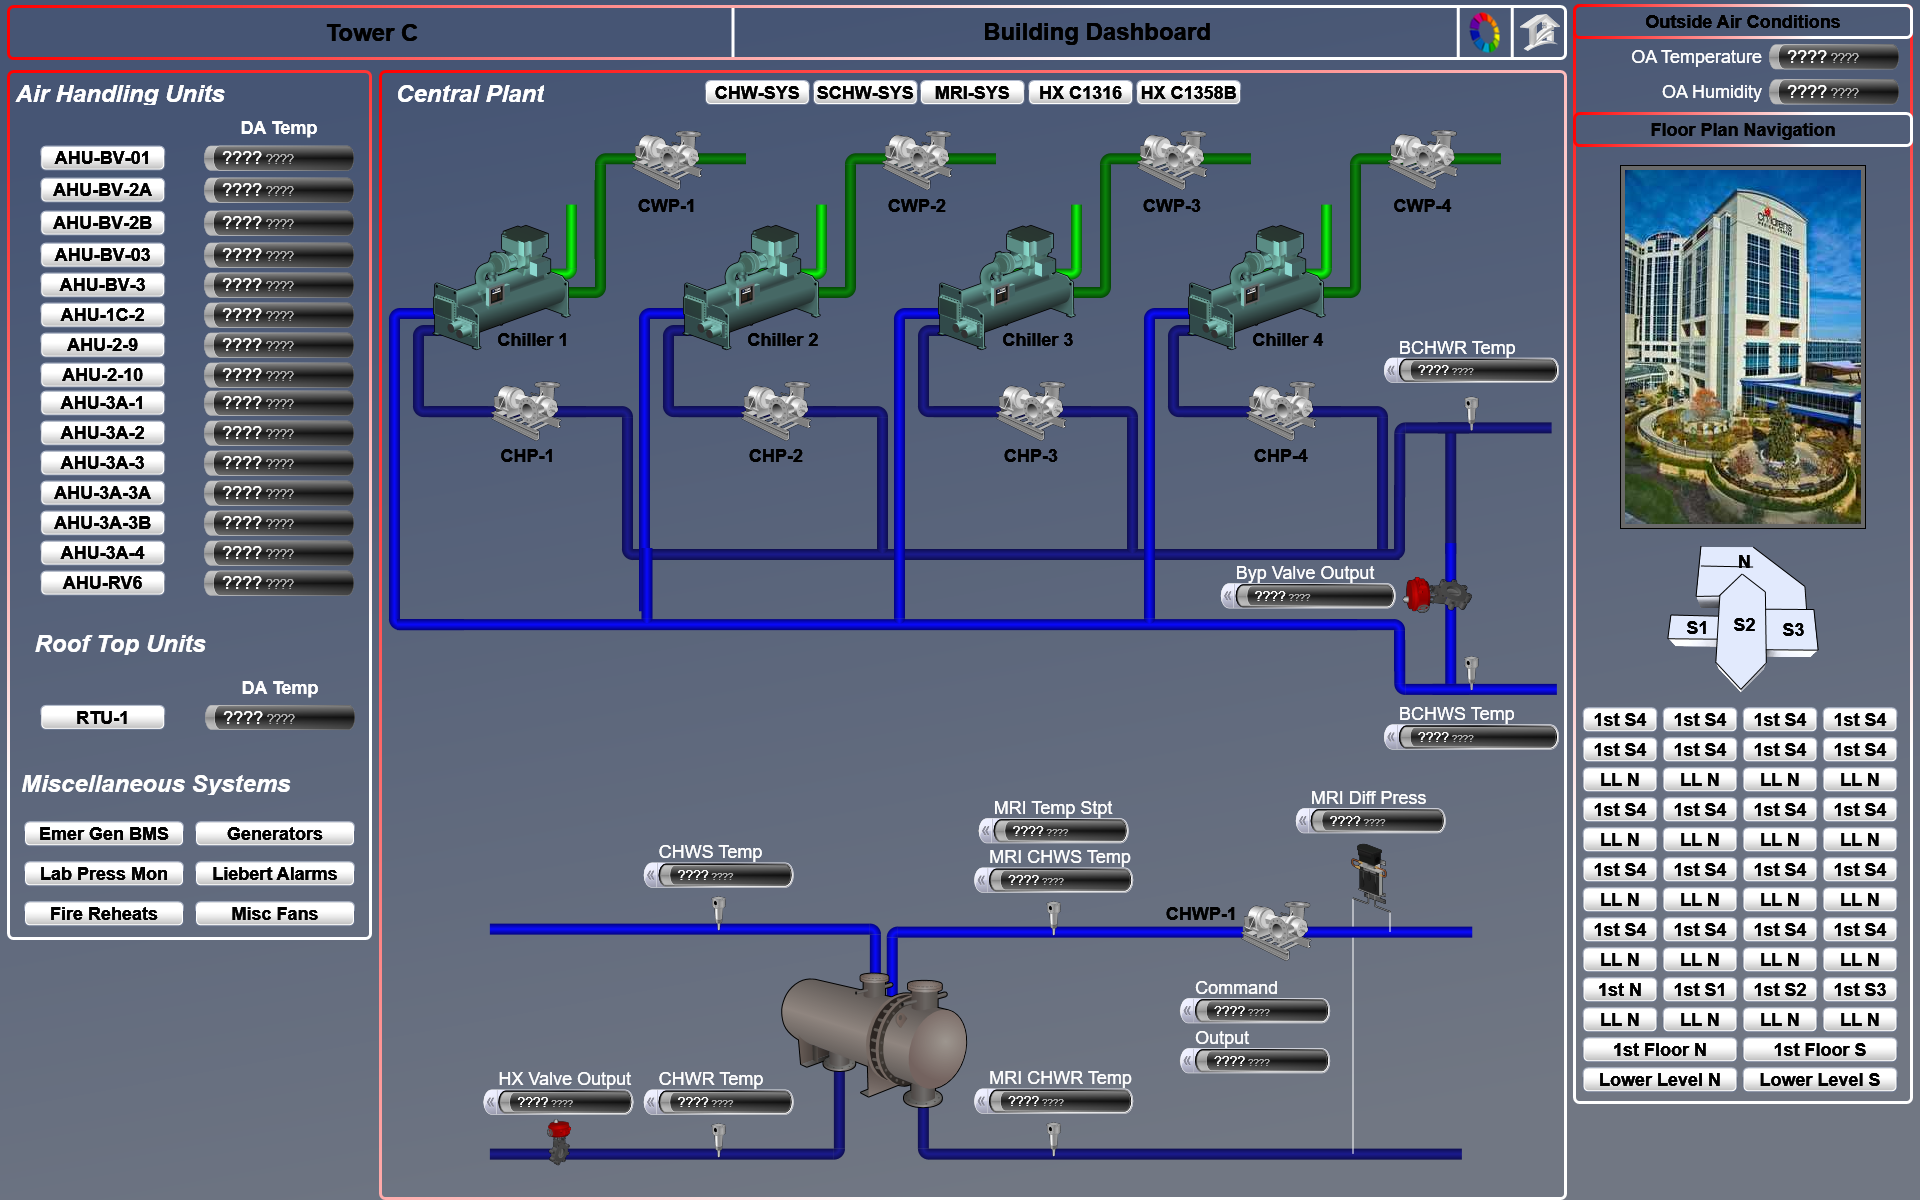This screenshot has height=1200, width=1920.
Task: Click the BCHWS Temp readout field
Action: 1470,737
